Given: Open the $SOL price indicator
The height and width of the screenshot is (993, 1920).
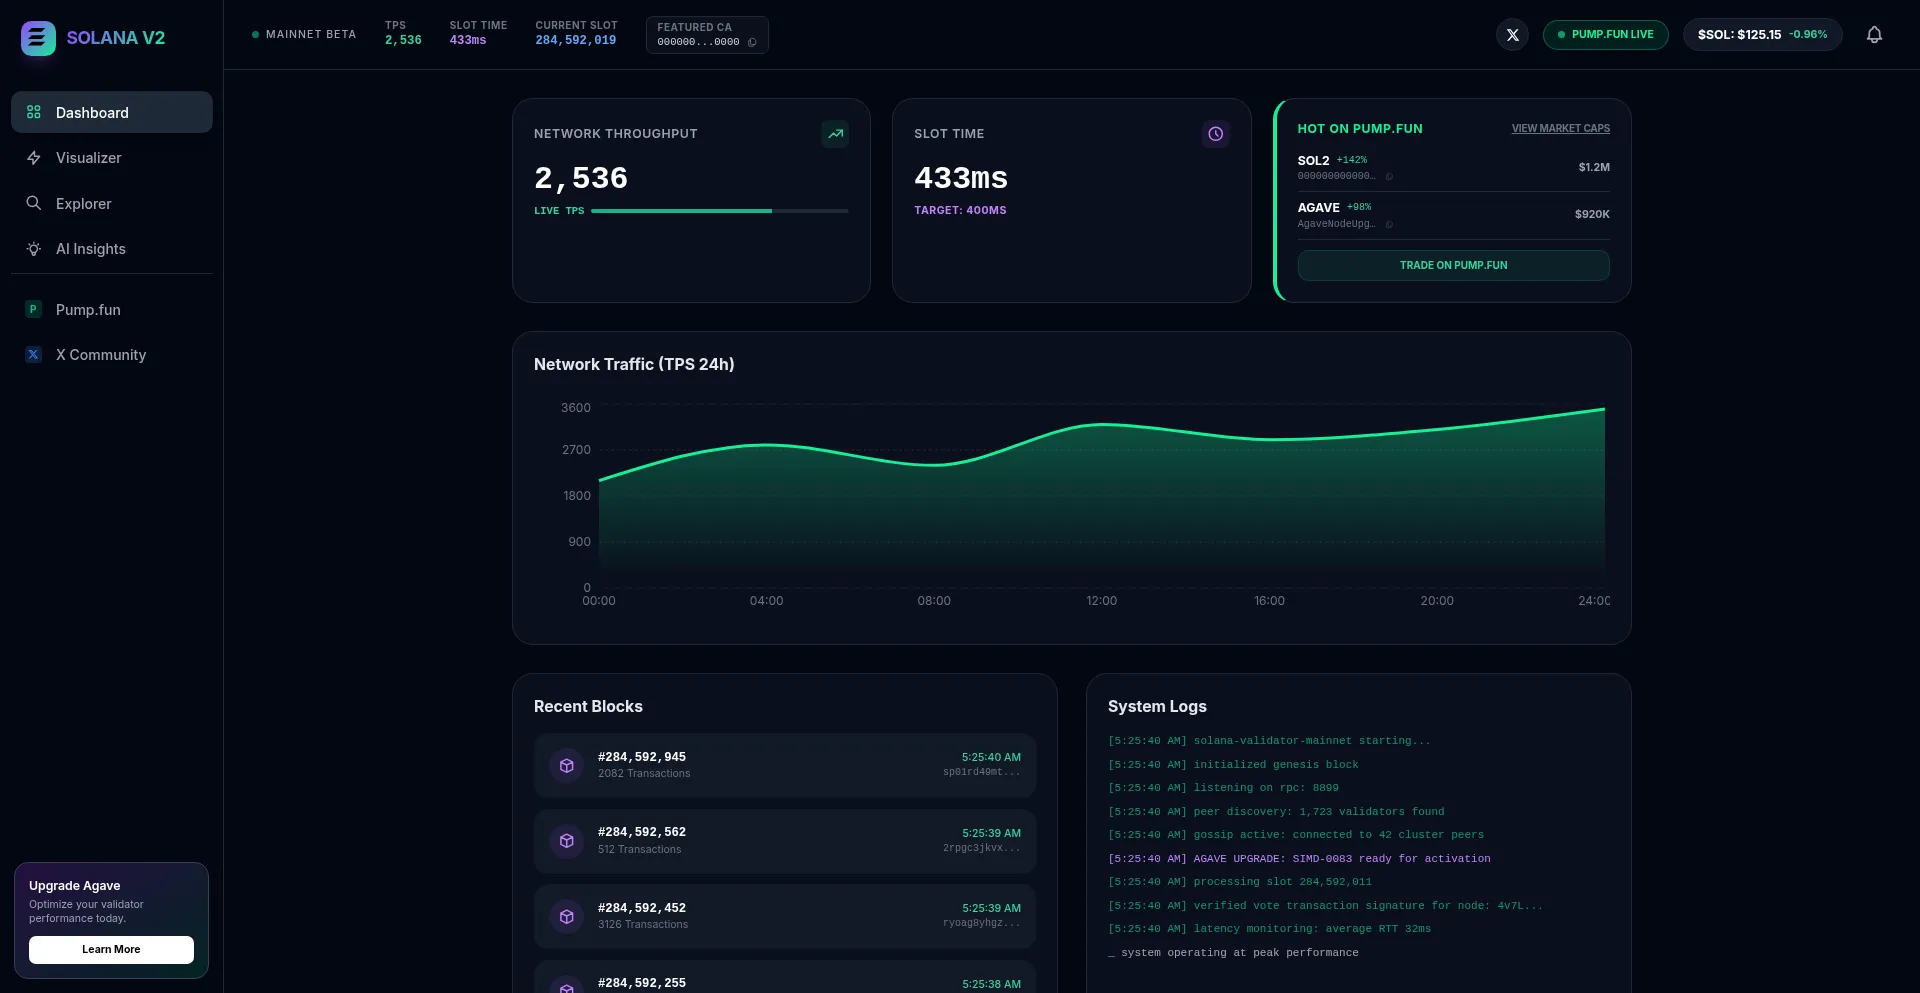Looking at the screenshot, I should tap(1761, 34).
